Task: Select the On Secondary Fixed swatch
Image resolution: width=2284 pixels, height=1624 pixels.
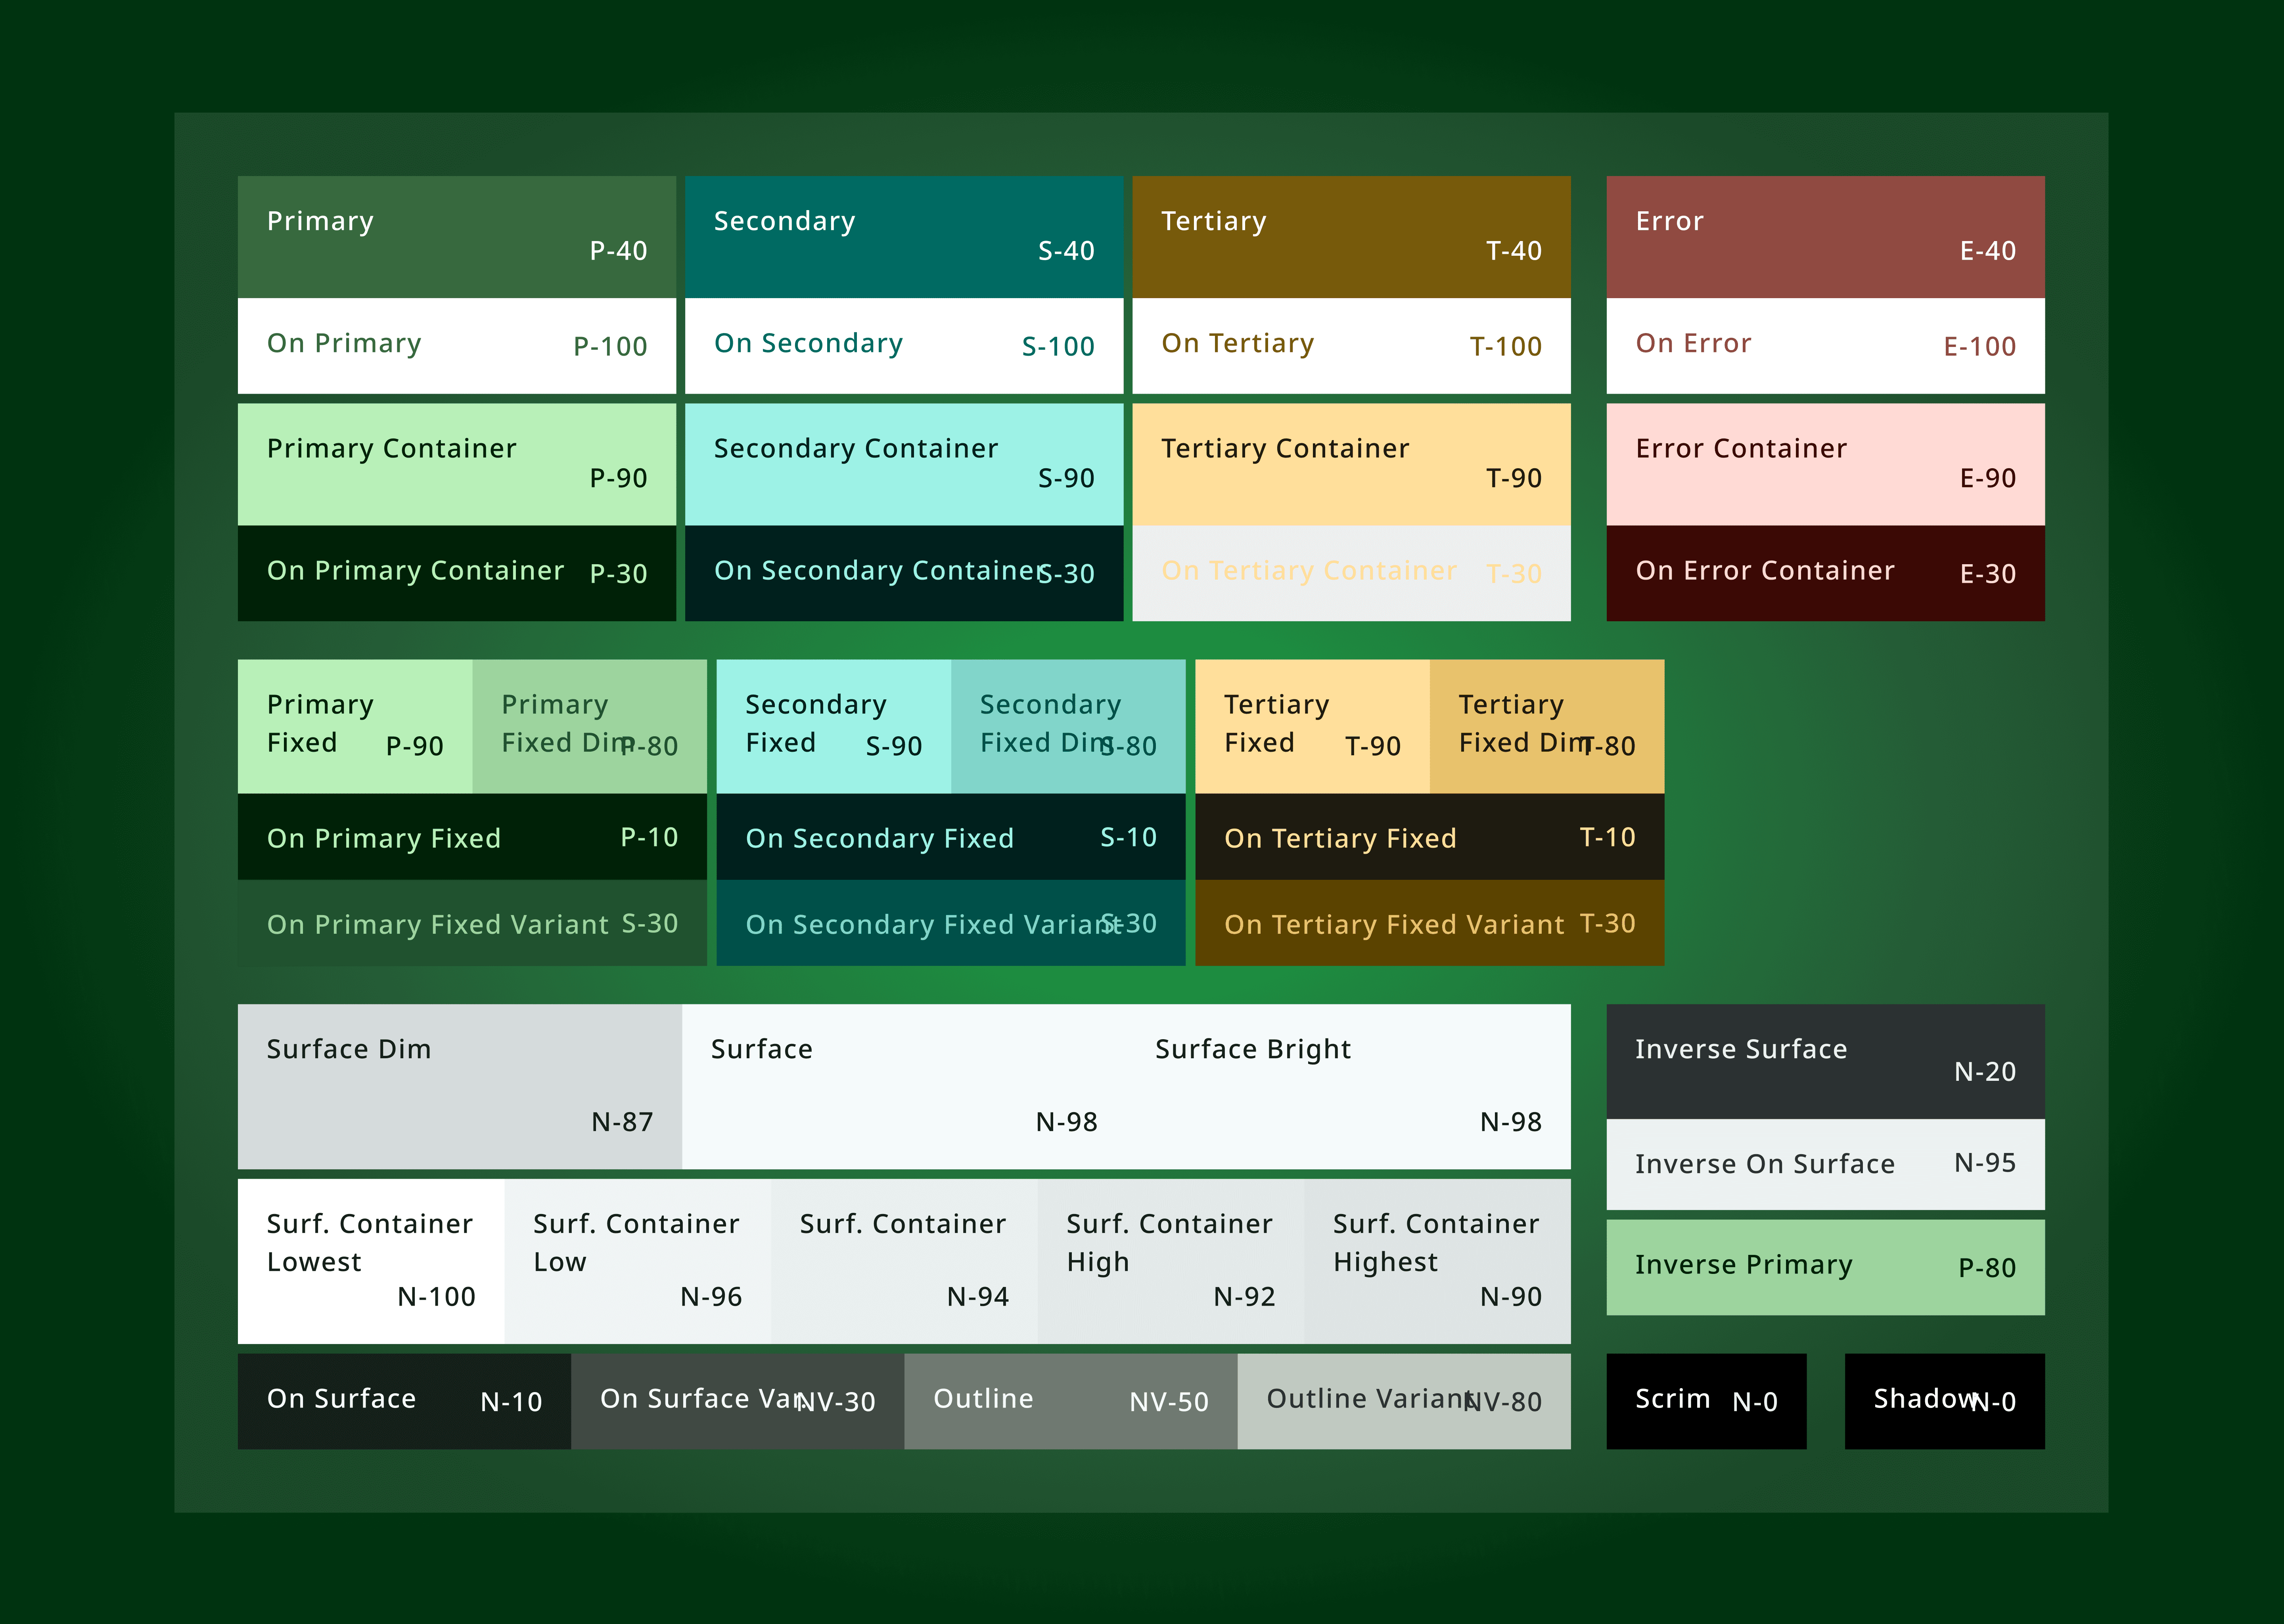Action: coord(950,837)
